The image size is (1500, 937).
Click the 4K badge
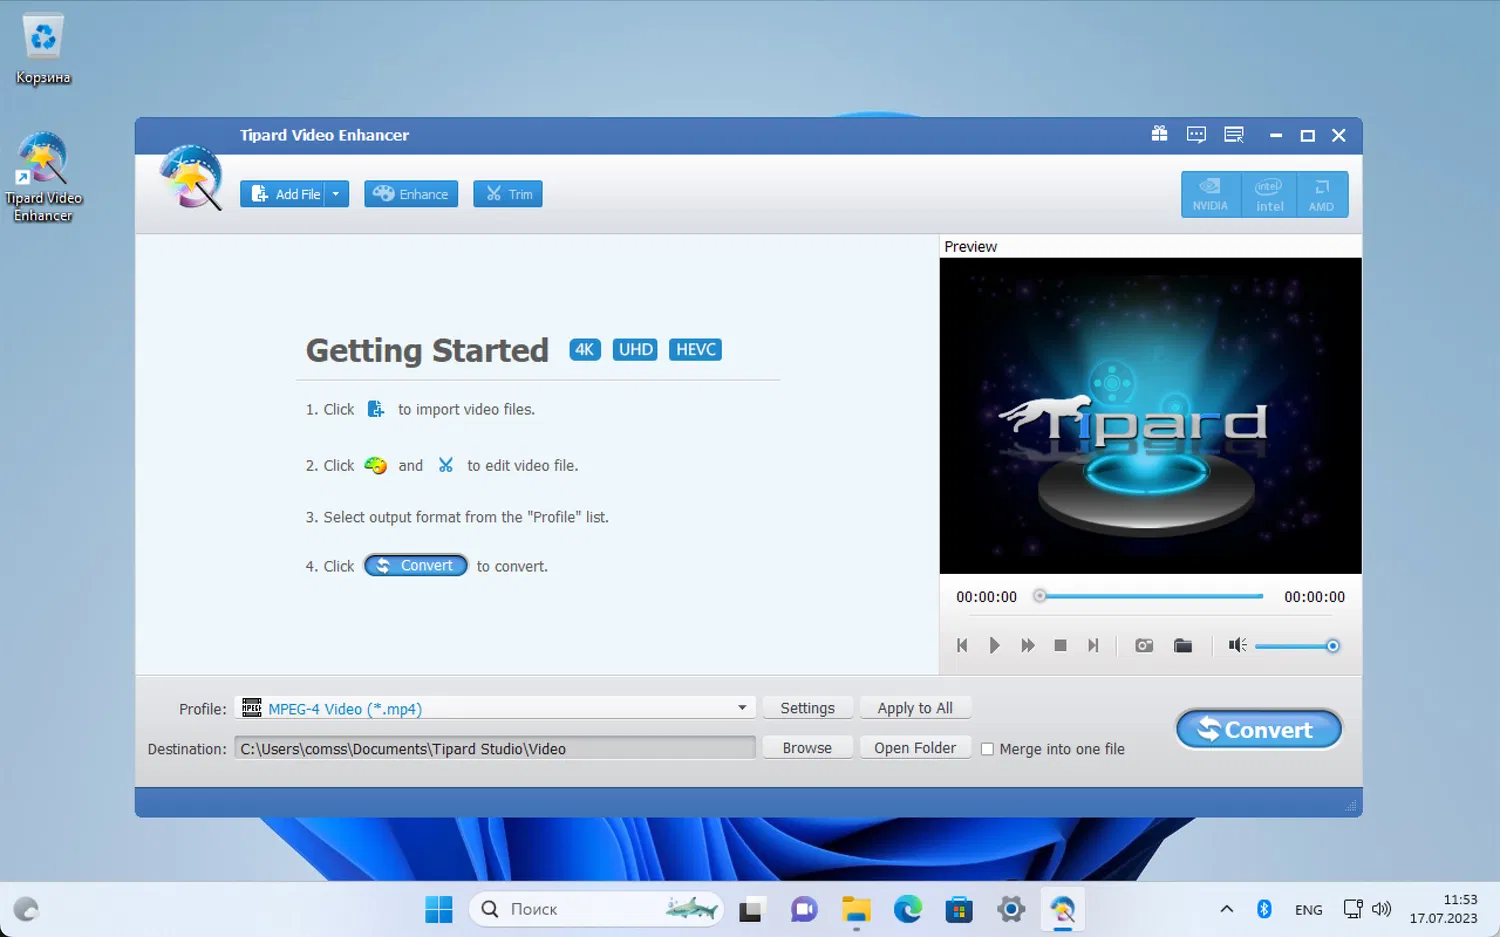[x=585, y=349]
